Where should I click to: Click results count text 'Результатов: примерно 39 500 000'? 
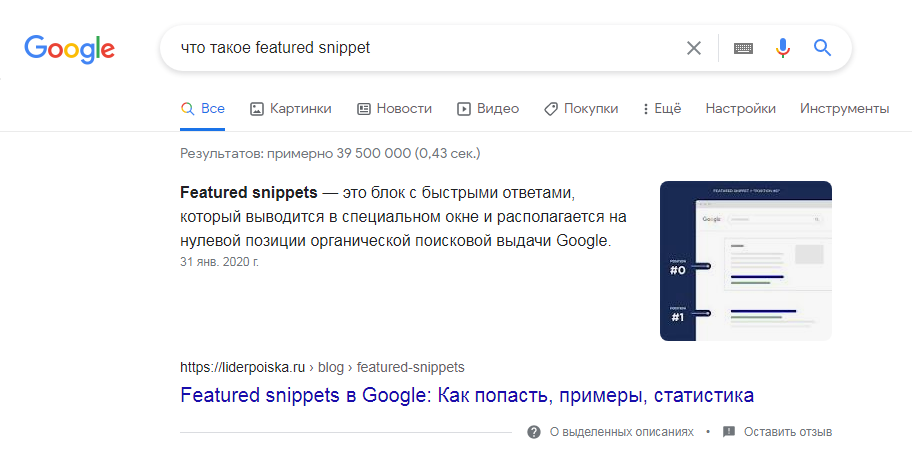click(295, 154)
